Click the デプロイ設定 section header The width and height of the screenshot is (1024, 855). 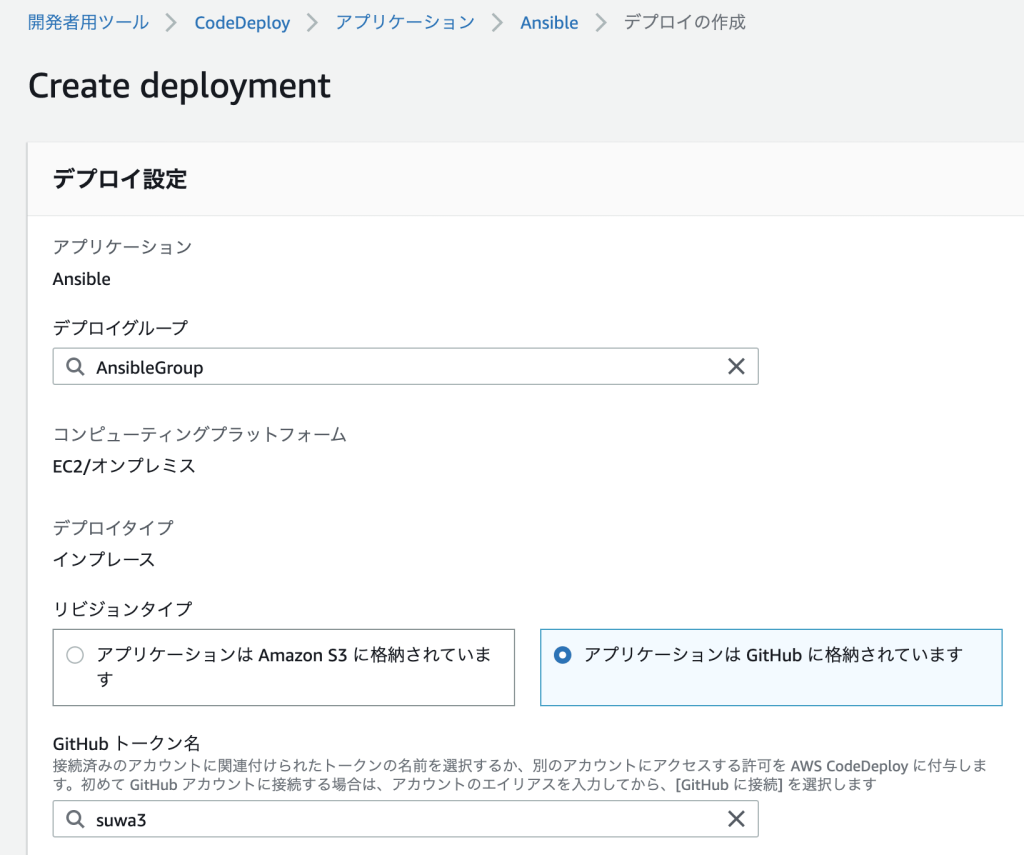coord(120,179)
